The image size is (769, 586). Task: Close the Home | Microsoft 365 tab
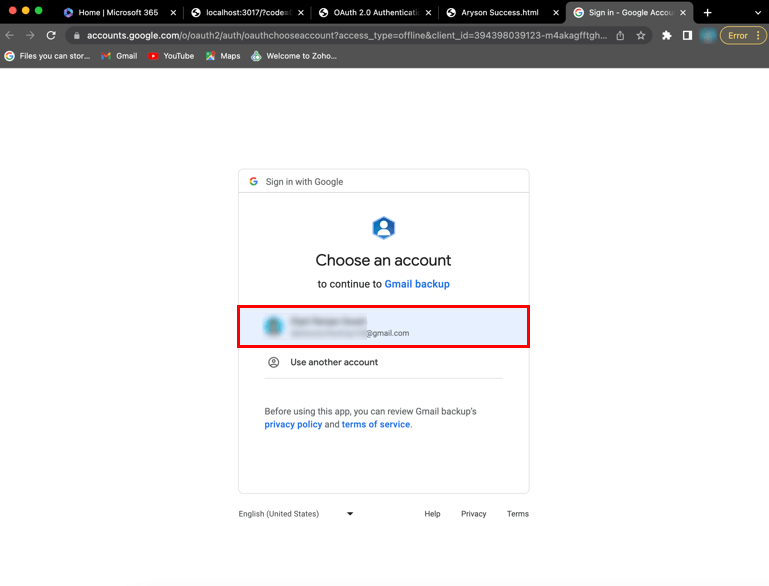click(x=173, y=13)
